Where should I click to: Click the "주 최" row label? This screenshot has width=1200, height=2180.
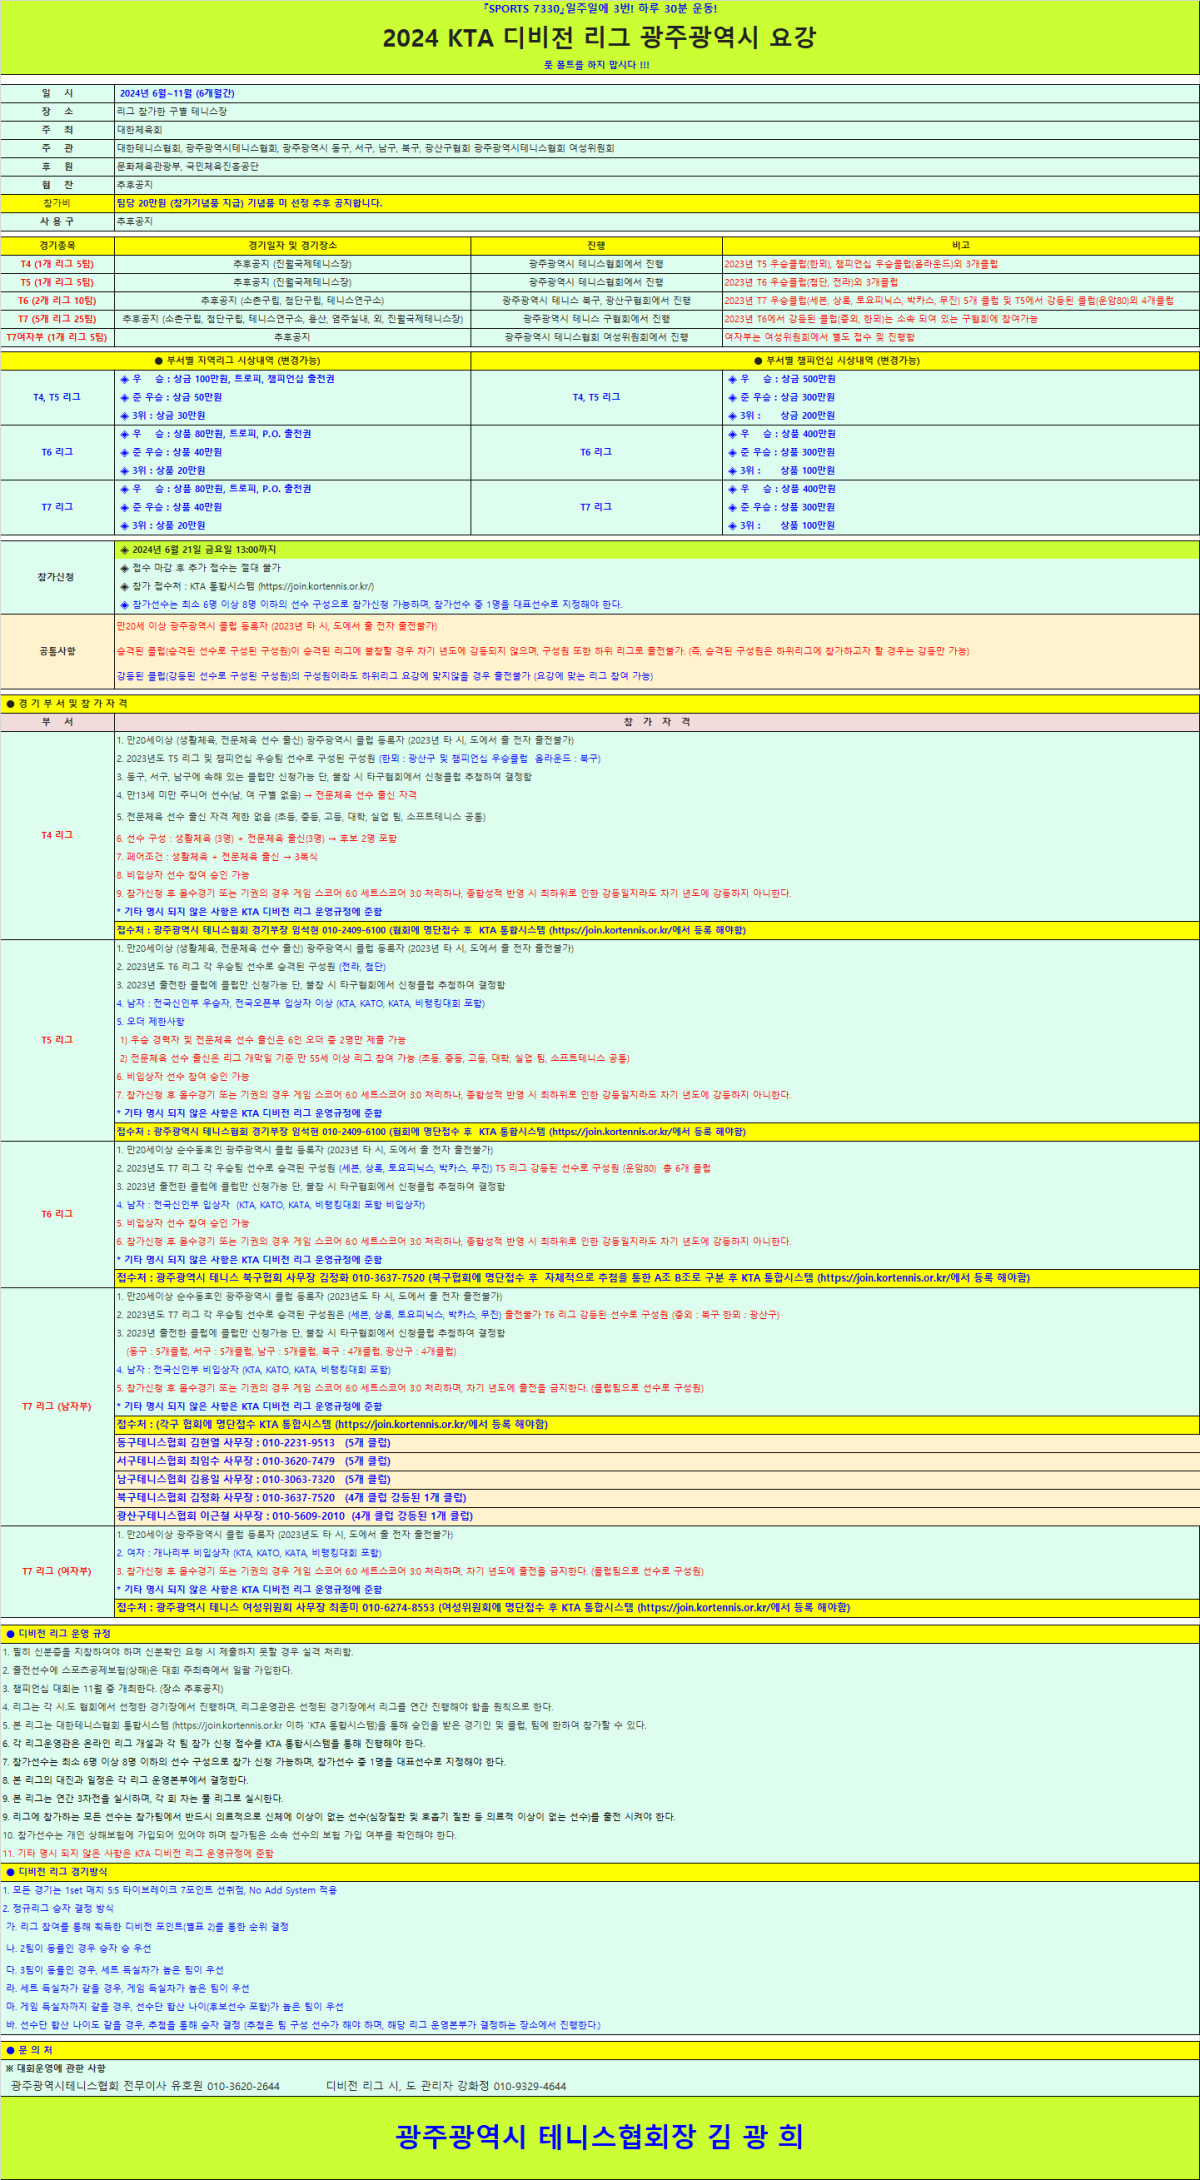[57, 130]
